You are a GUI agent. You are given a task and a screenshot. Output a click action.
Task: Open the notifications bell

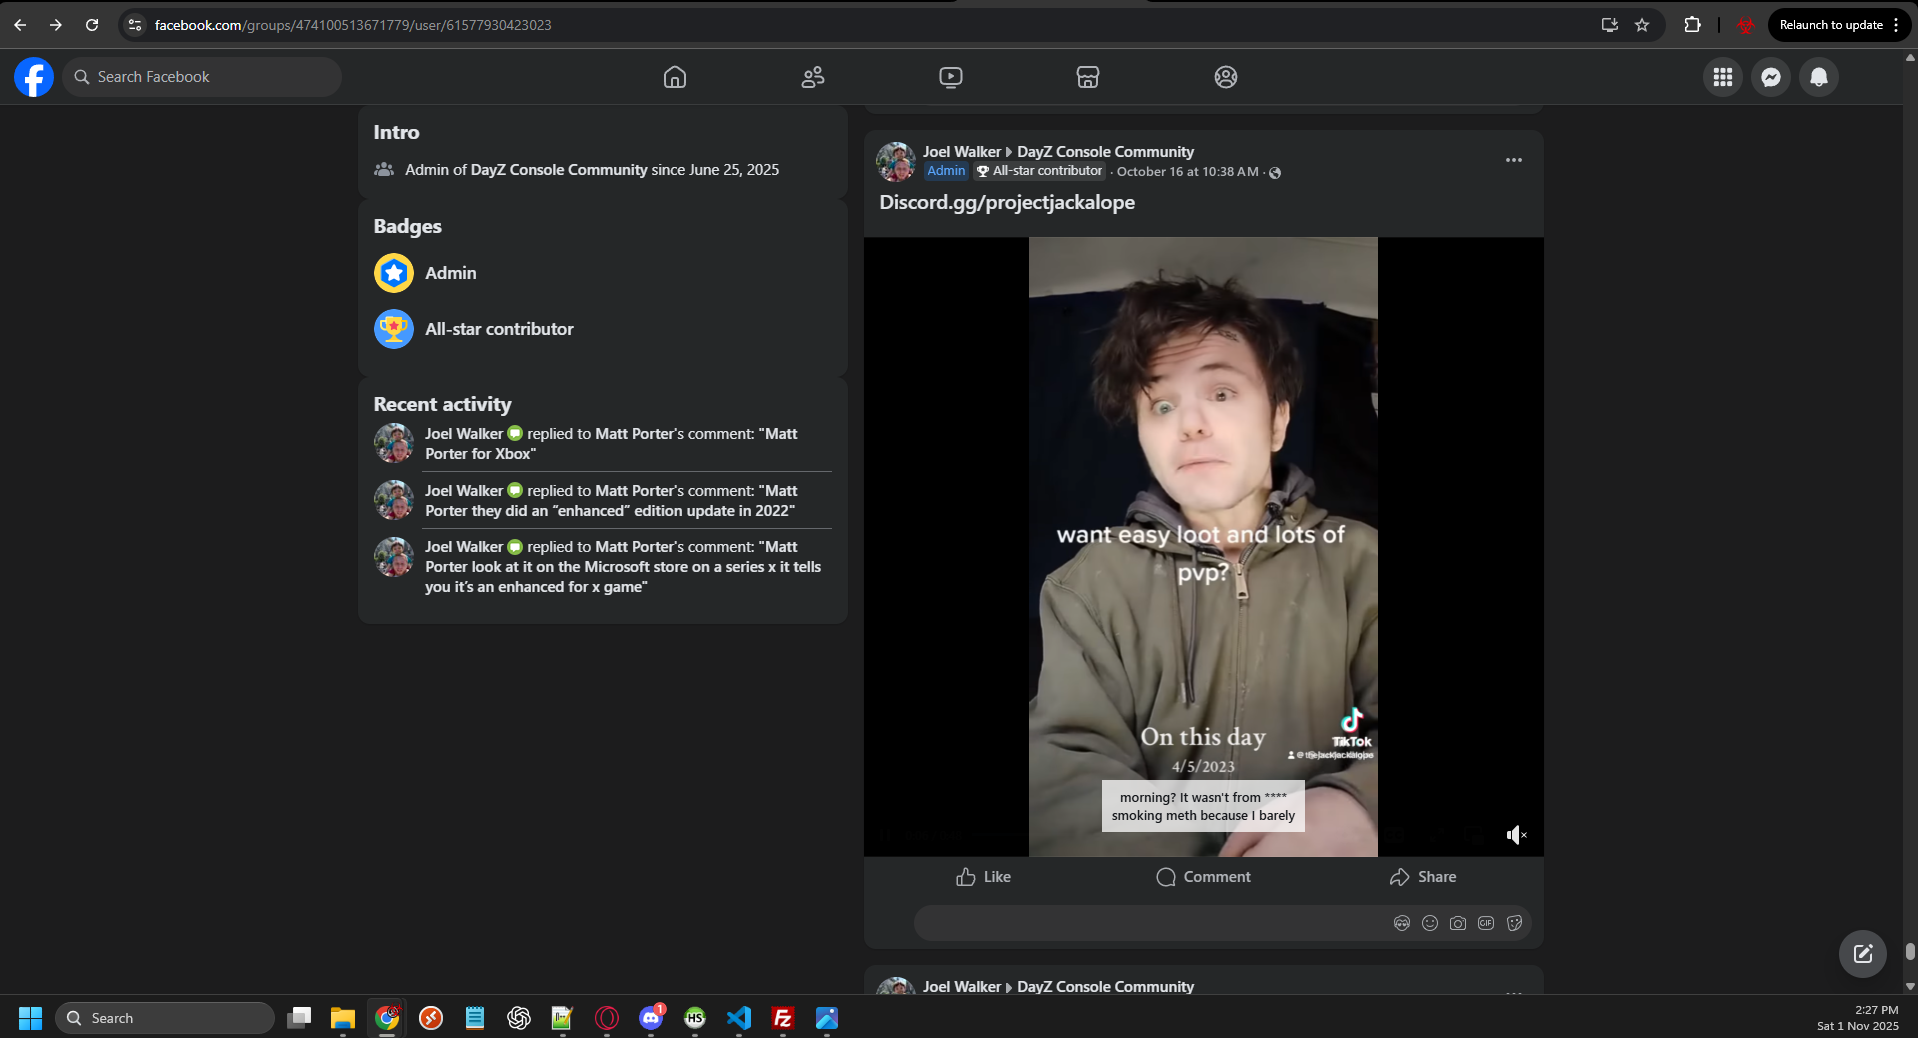pos(1819,77)
